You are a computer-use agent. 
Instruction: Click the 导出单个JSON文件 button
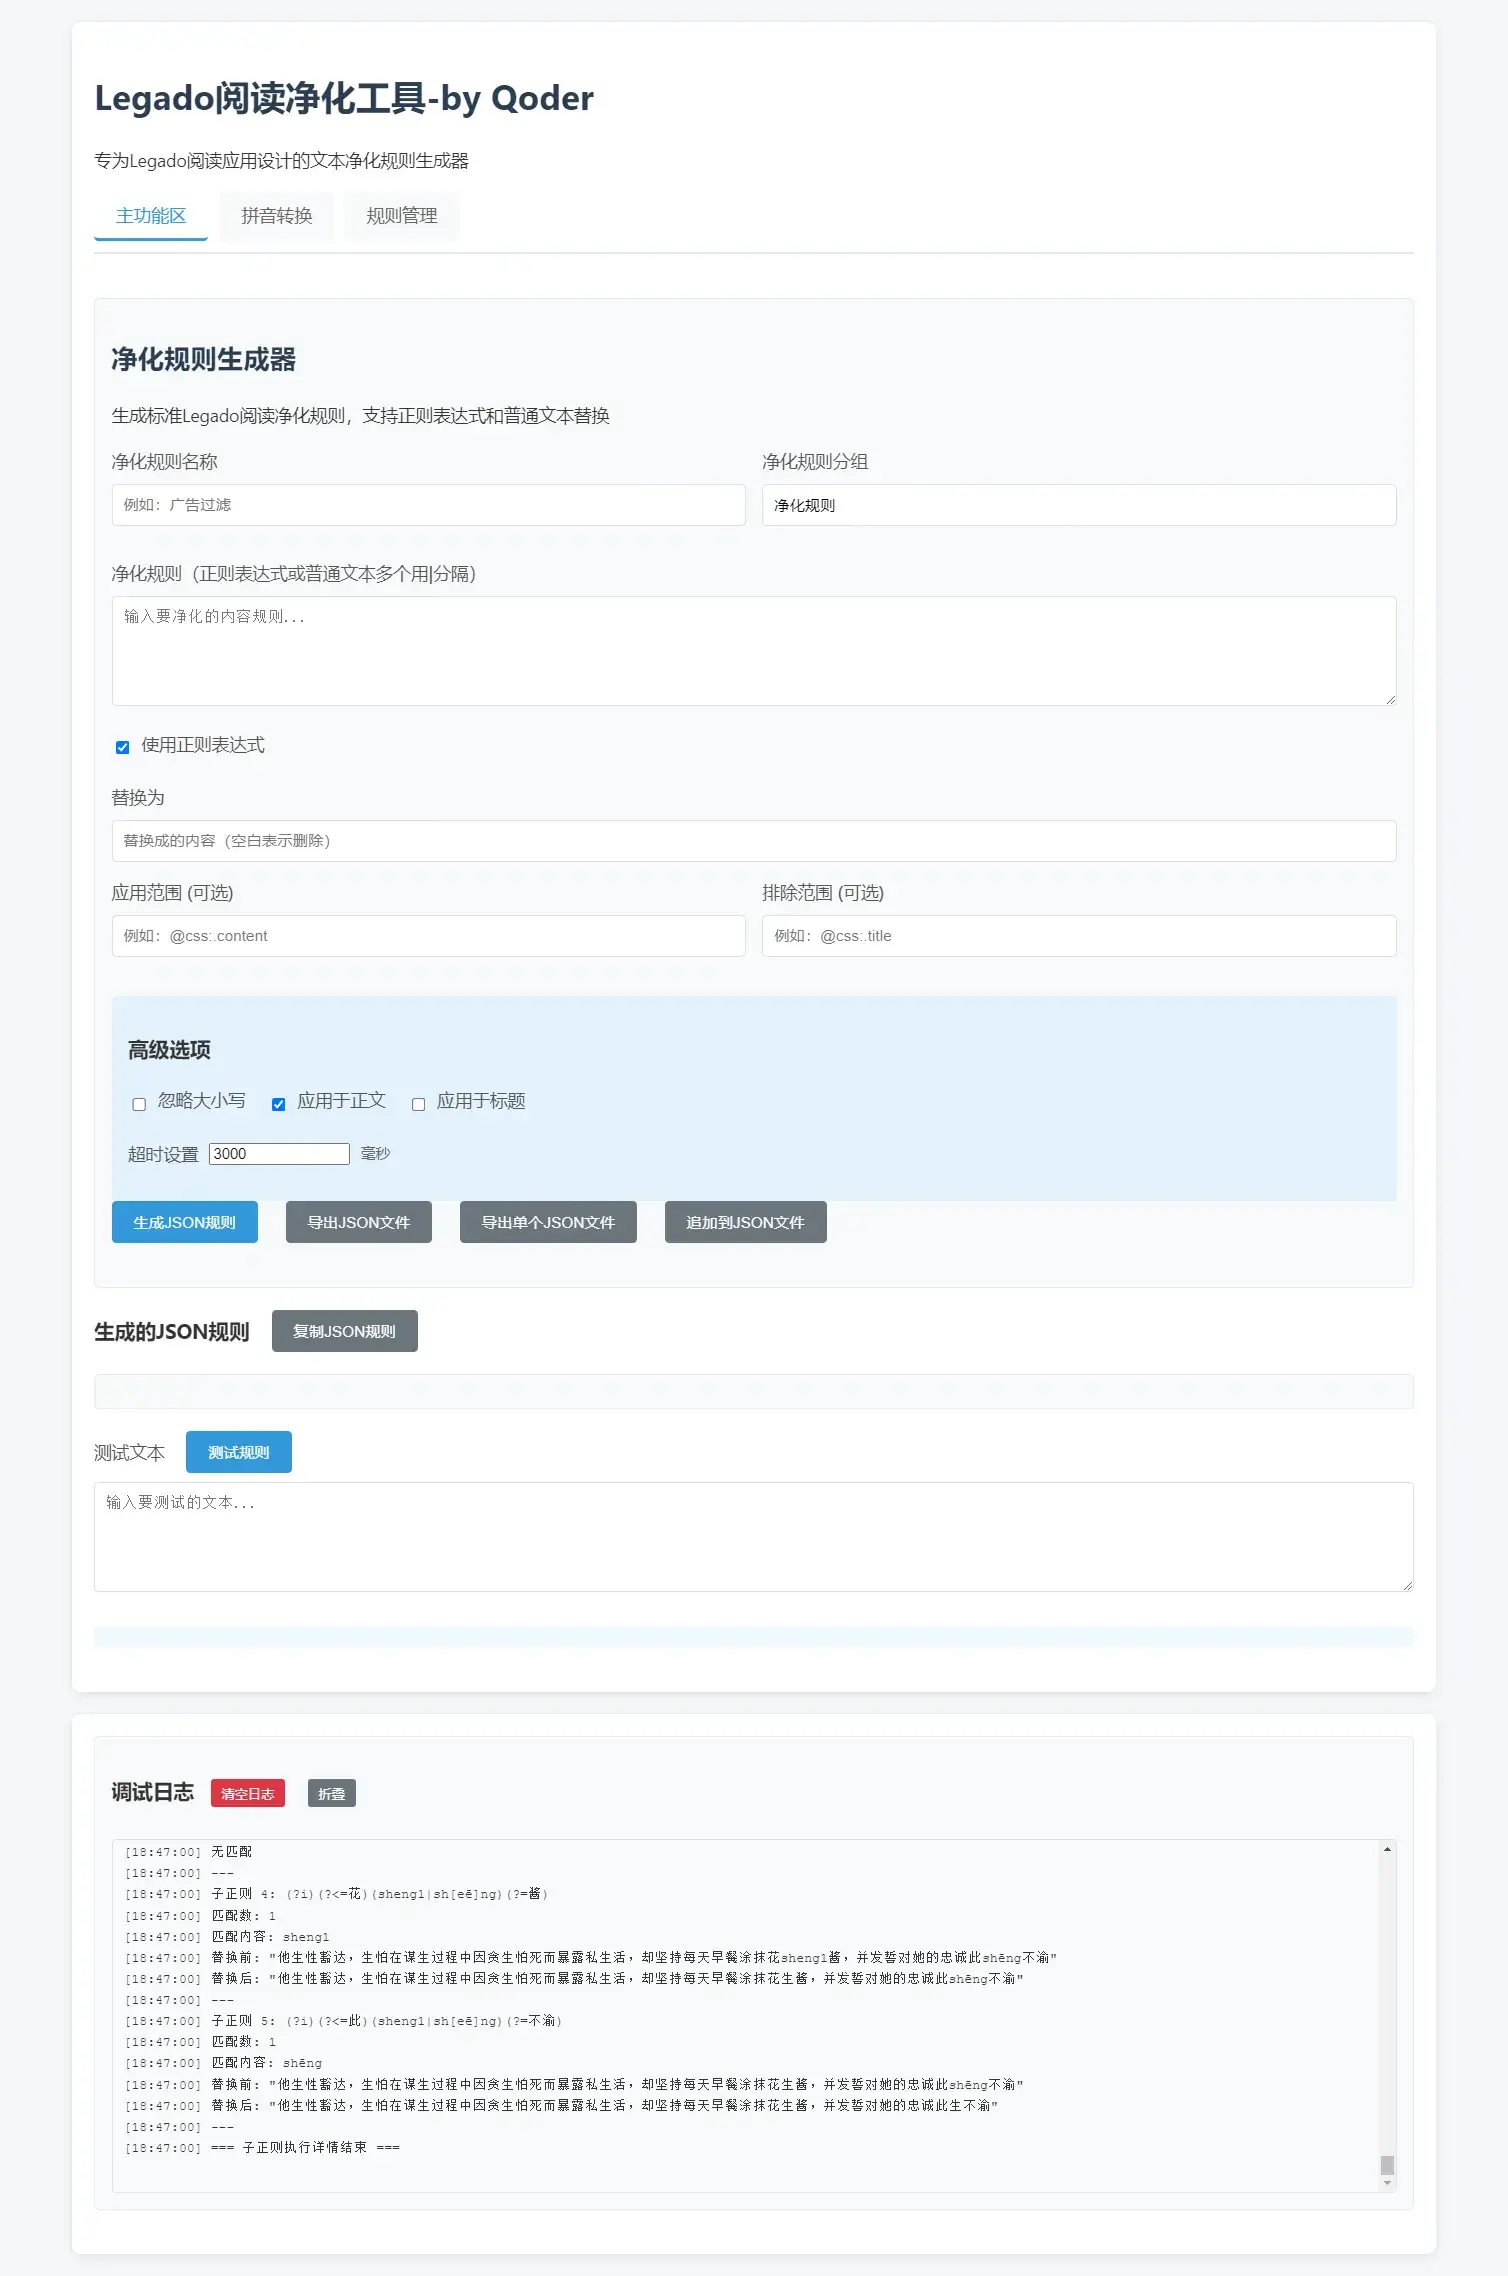[548, 1222]
